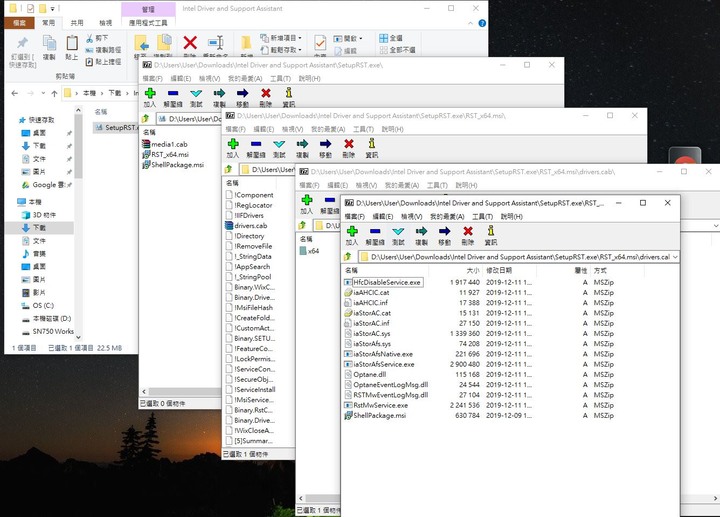The image size is (720, 517).
Task: Open New item (新增項目) dropdown in Explorer ribbon
Action: pyautogui.click(x=281, y=38)
